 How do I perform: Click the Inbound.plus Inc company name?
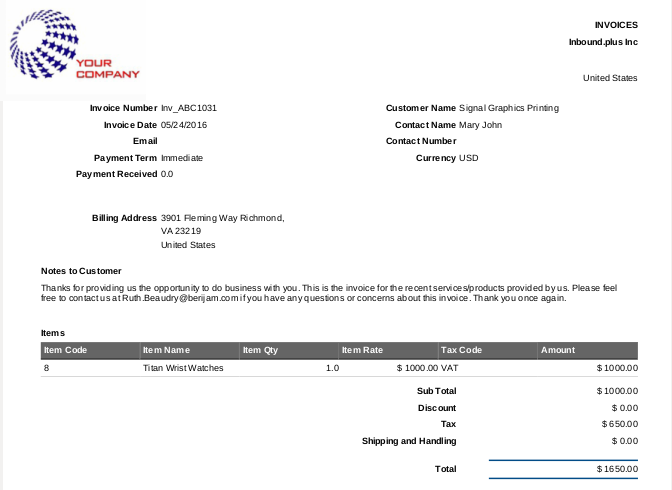coord(602,43)
